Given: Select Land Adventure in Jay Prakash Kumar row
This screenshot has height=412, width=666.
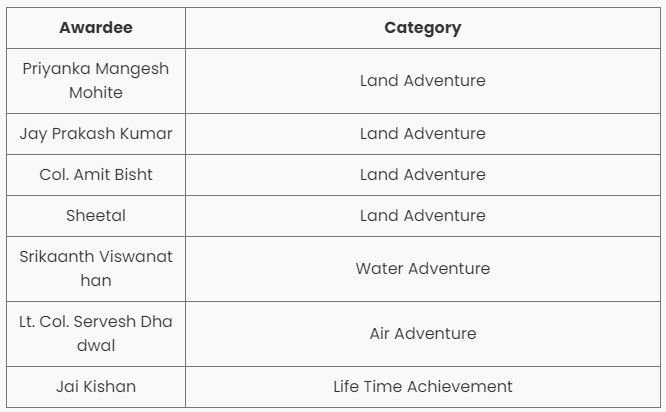Looking at the screenshot, I should tap(423, 134).
